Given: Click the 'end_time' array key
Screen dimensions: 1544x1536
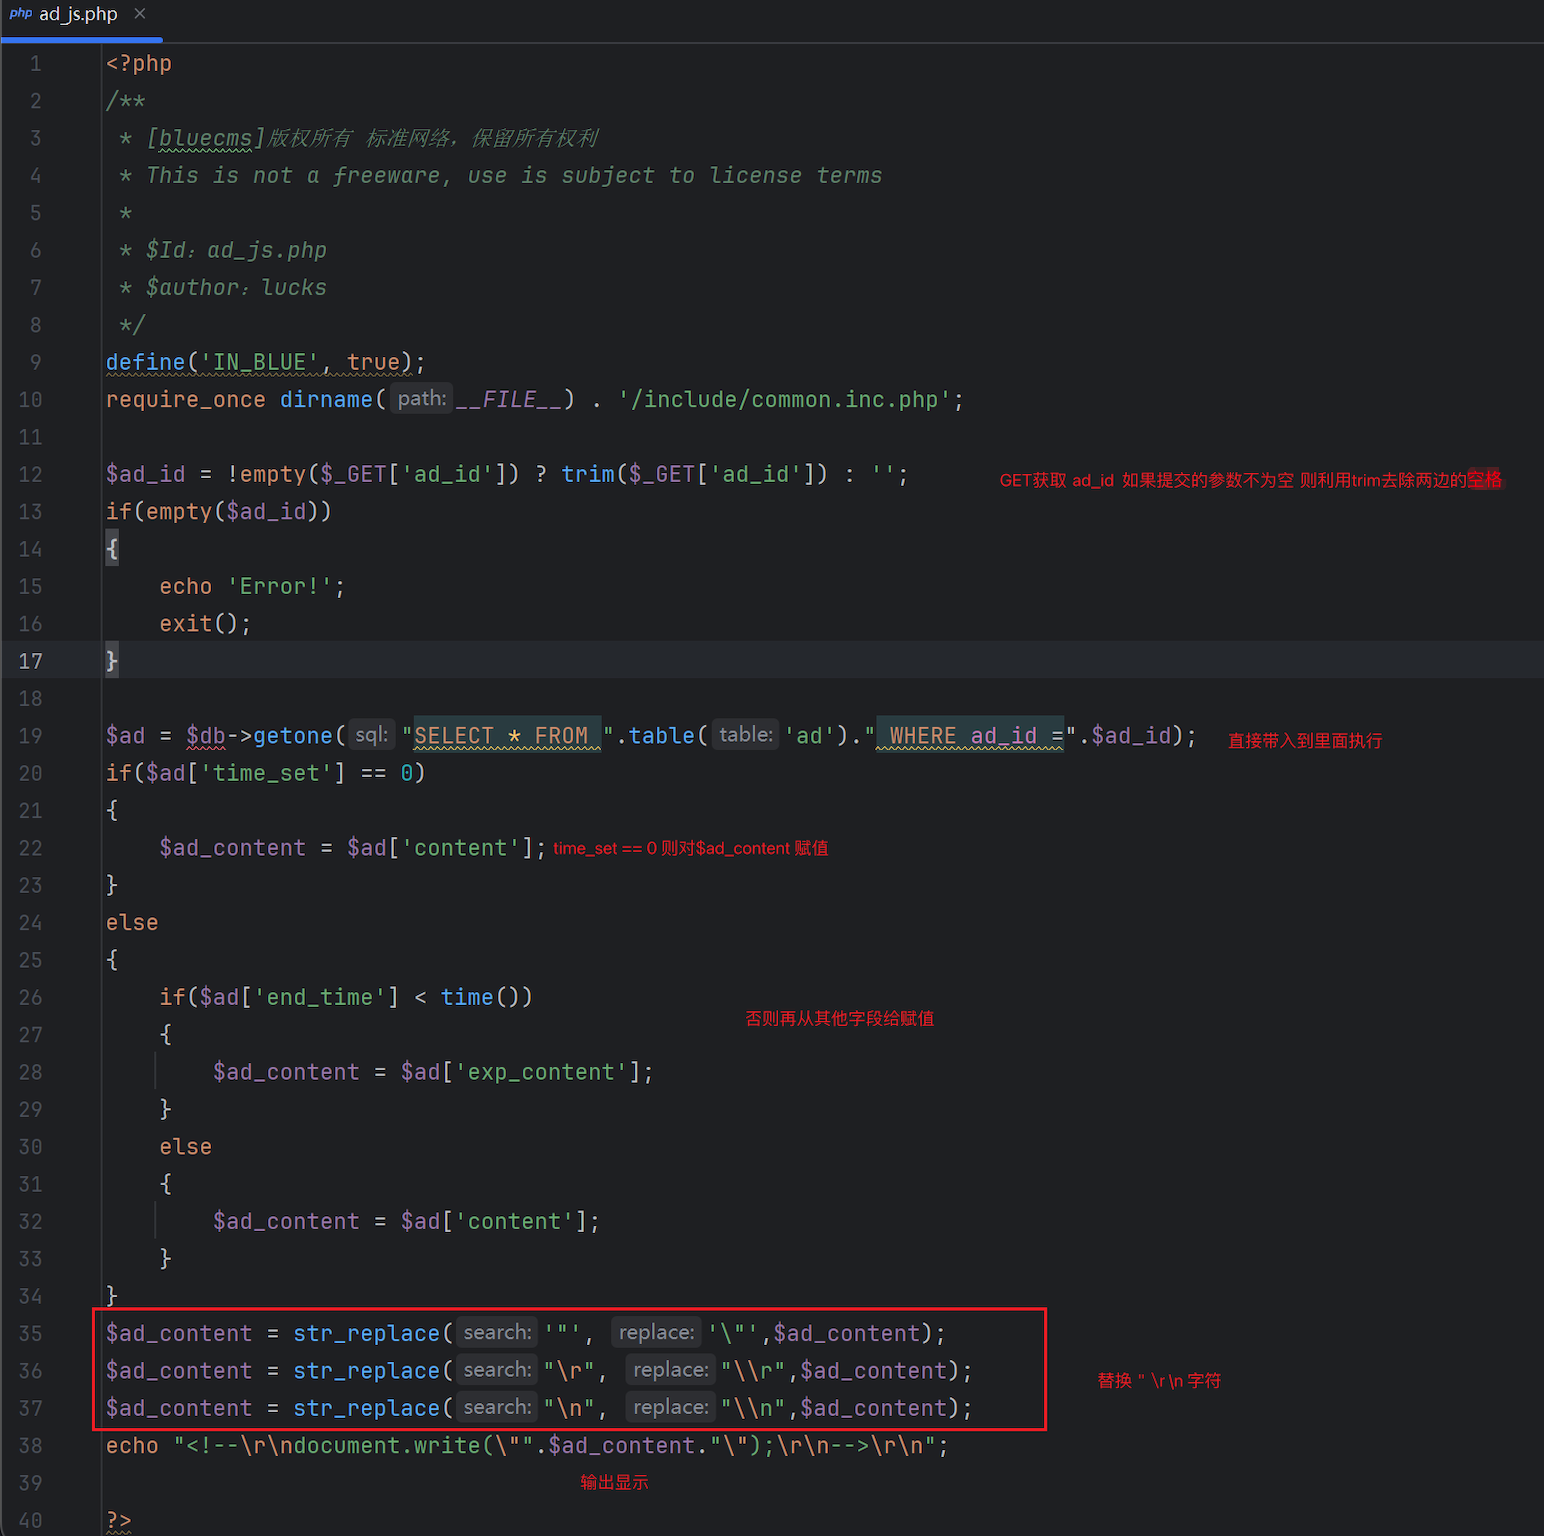Looking at the screenshot, I should 320,998.
